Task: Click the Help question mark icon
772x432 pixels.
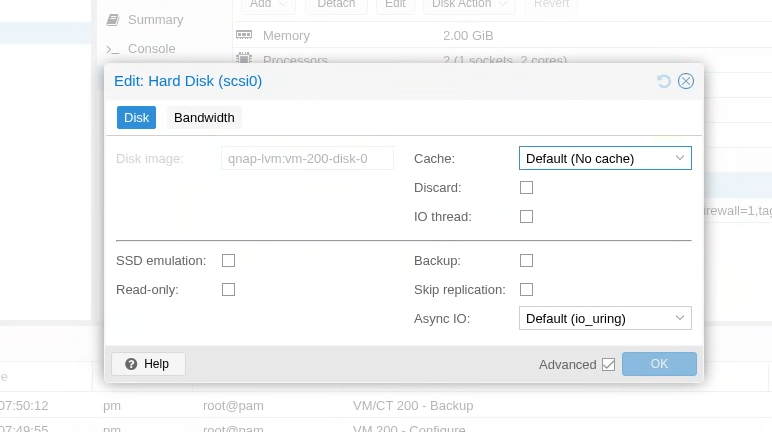Action: (x=131, y=364)
